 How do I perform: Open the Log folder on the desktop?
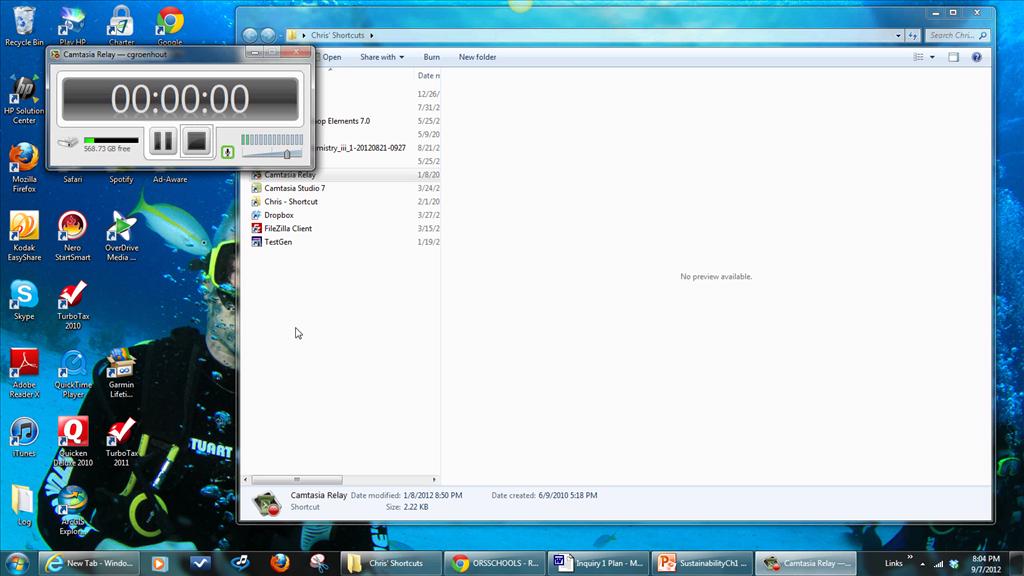point(24,506)
